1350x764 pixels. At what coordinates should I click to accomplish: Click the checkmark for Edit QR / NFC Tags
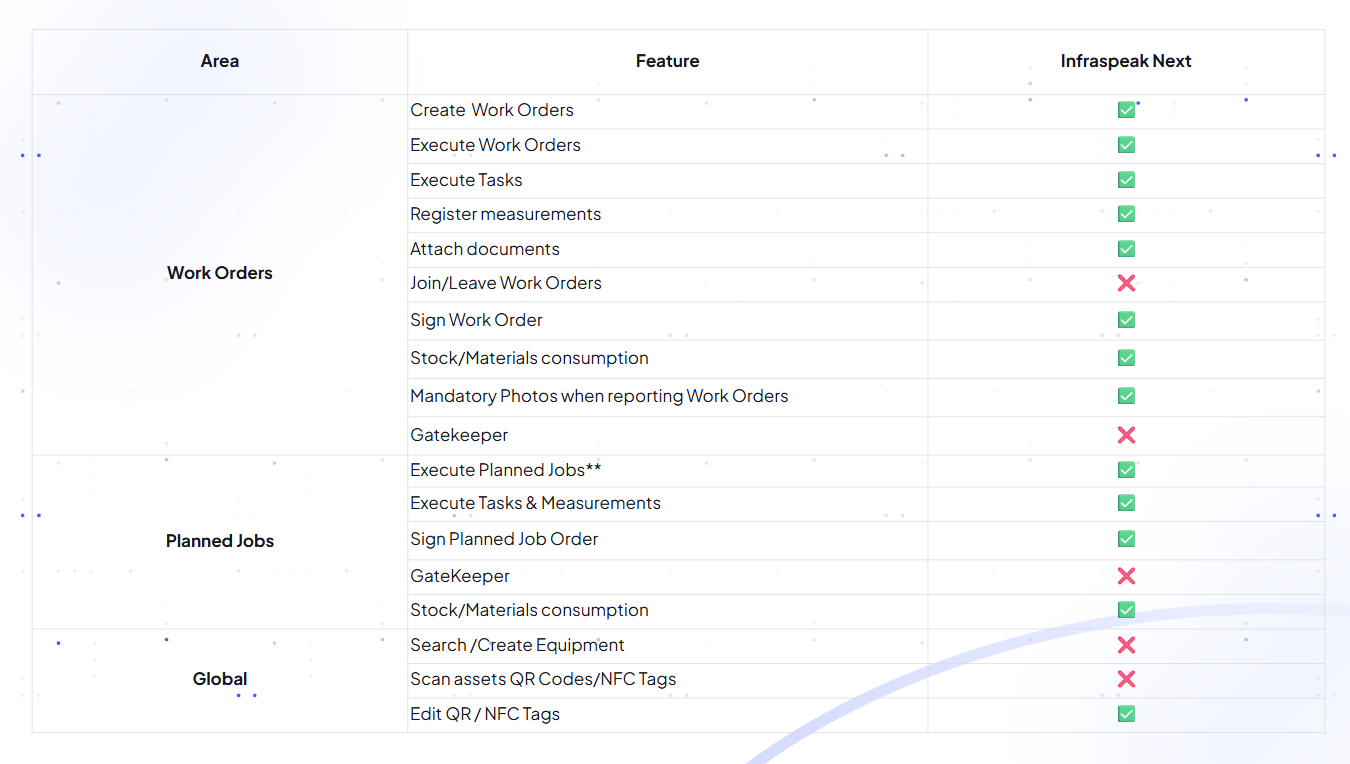[x=1126, y=714]
